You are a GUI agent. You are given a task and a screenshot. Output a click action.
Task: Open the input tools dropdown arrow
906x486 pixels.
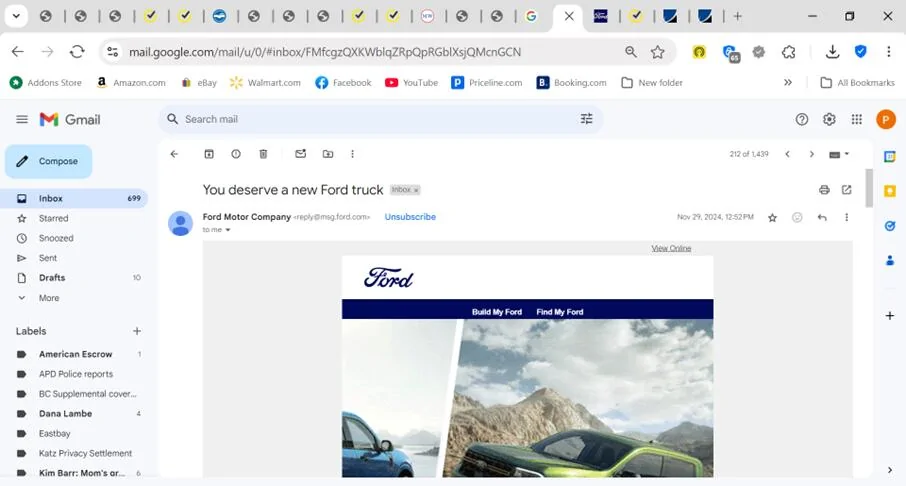point(846,154)
